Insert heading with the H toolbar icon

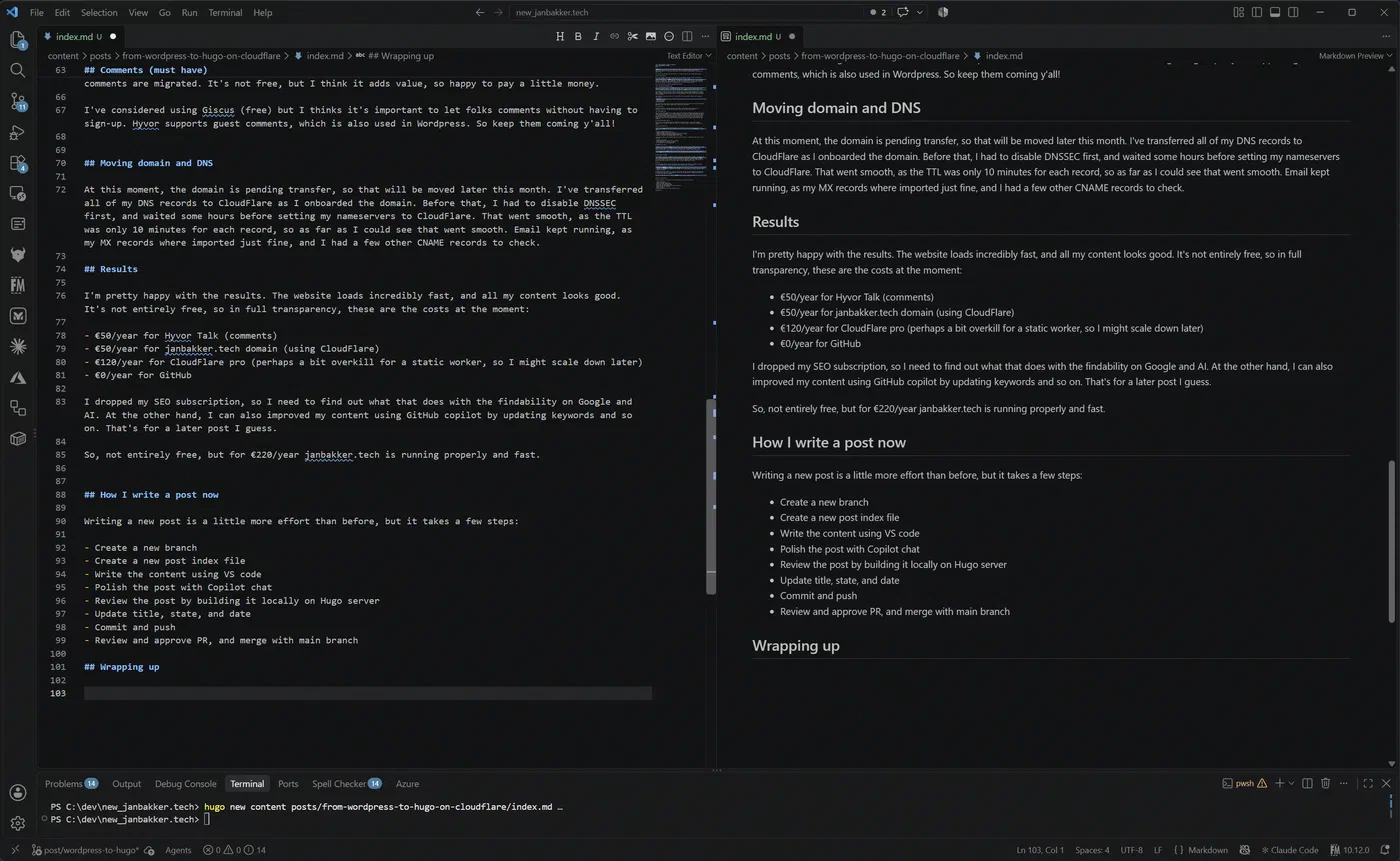point(560,37)
